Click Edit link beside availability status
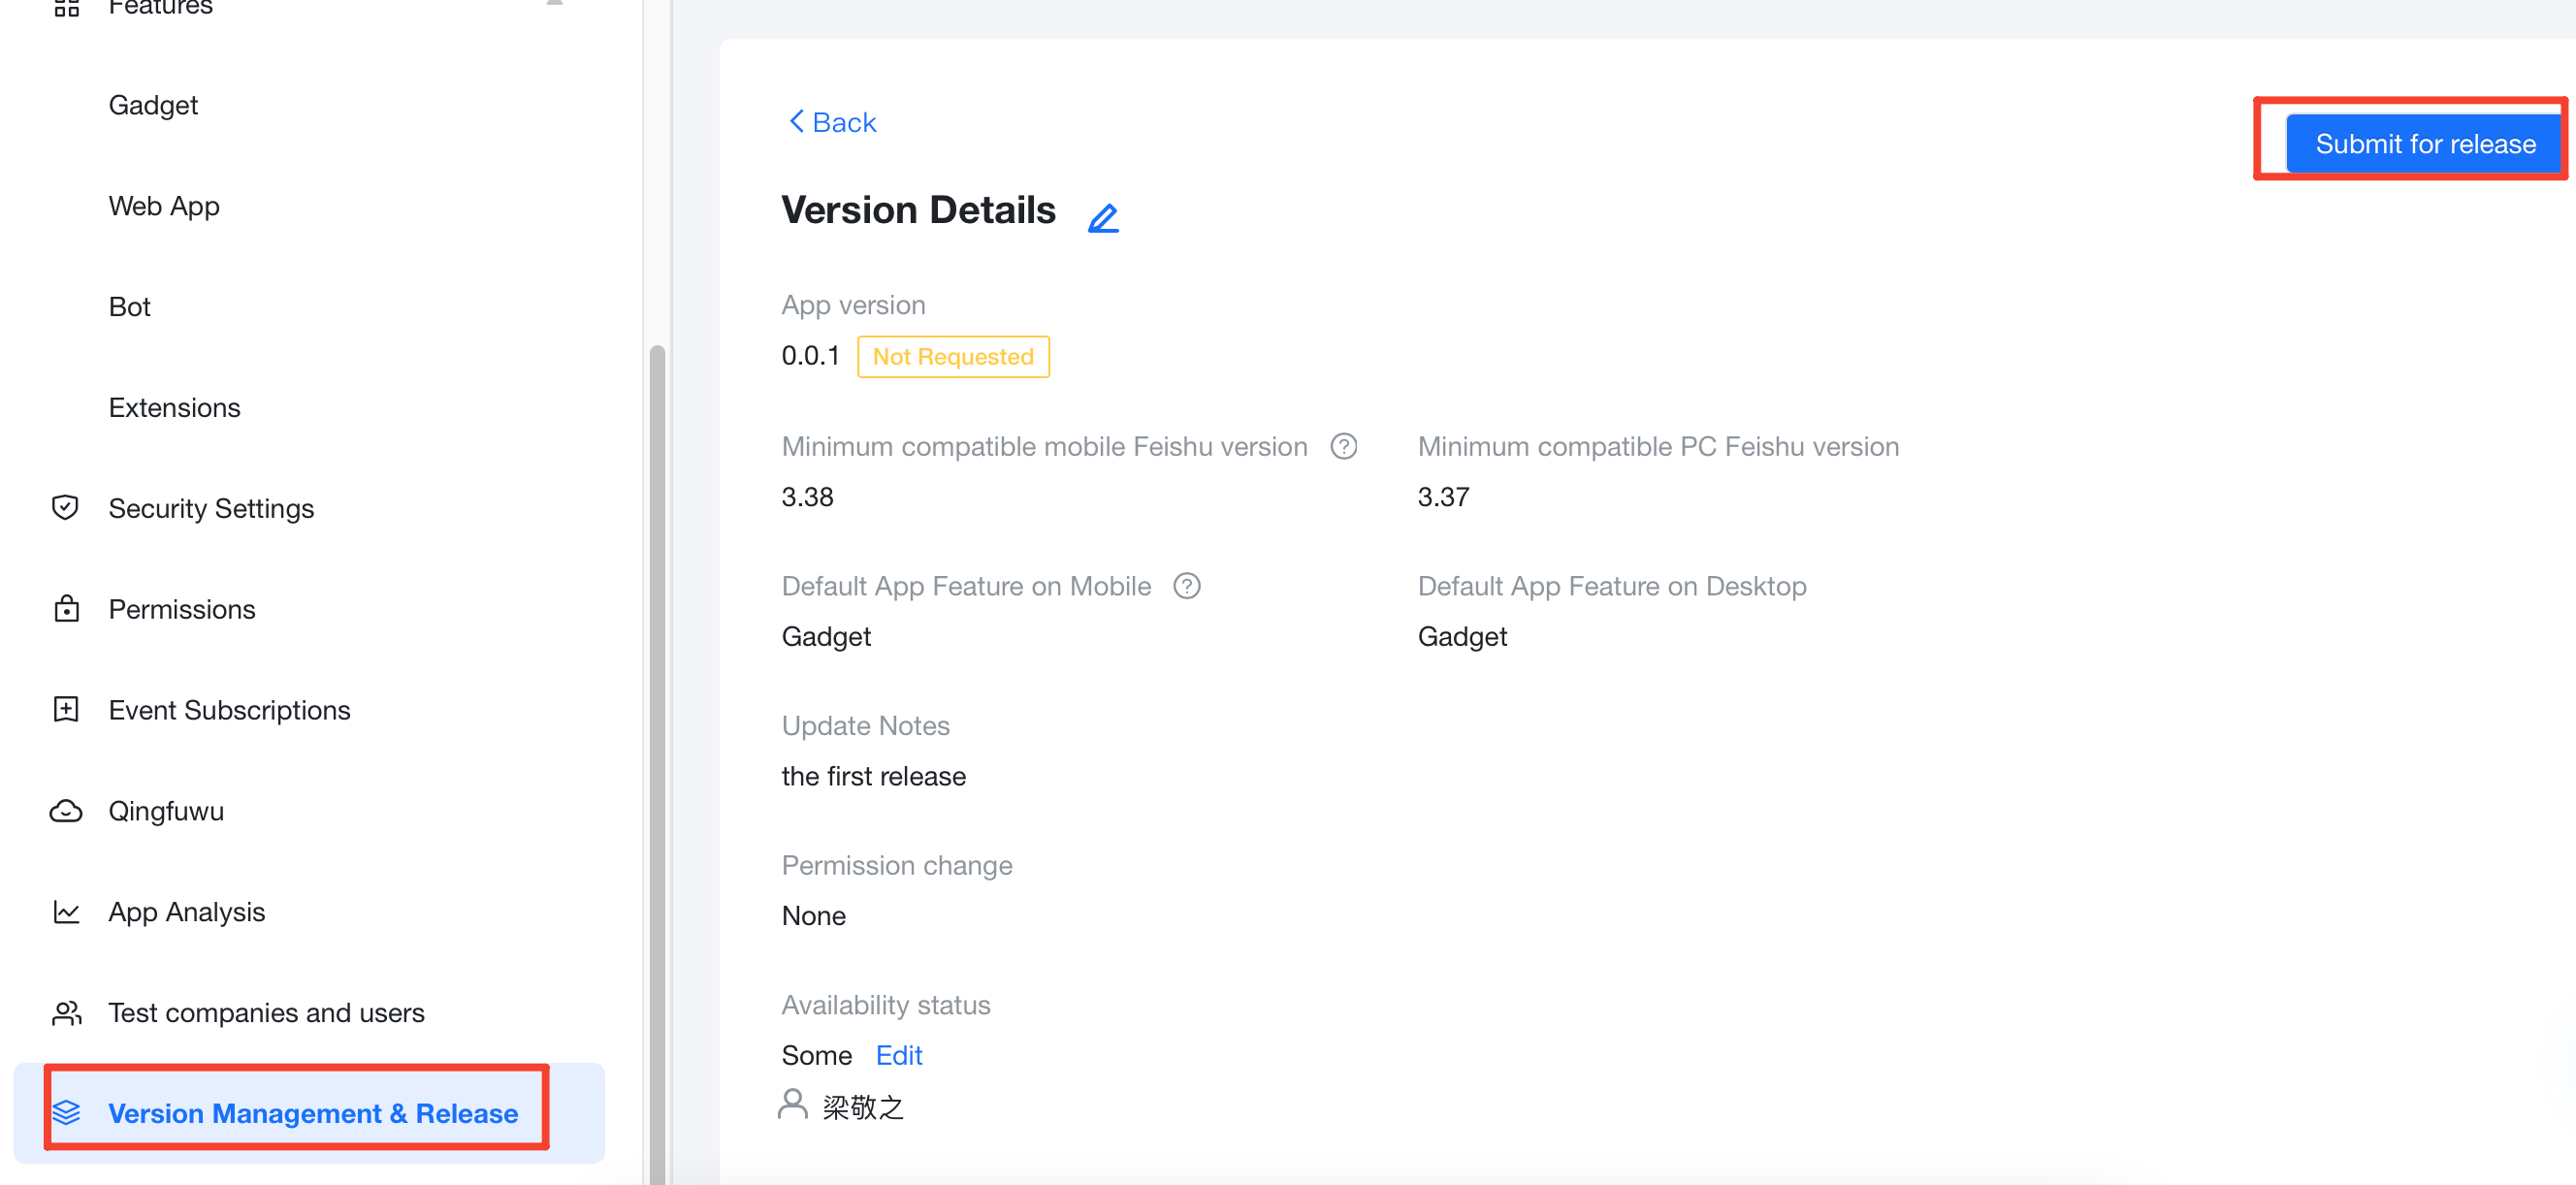Viewport: 2576px width, 1185px height. [898, 1055]
